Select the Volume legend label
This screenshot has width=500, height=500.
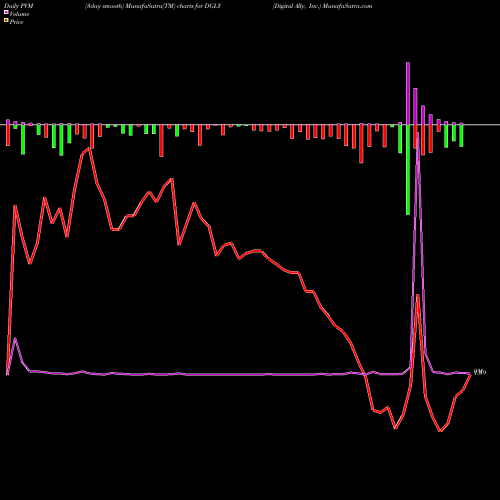click(x=19, y=14)
